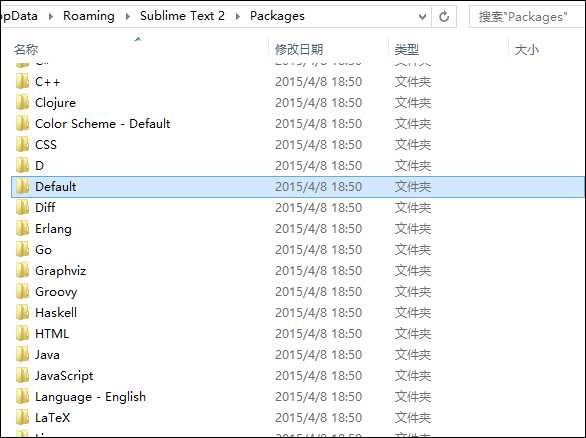This screenshot has width=586, height=438.
Task: Click the Erlang folder icon
Action: [x=22, y=228]
